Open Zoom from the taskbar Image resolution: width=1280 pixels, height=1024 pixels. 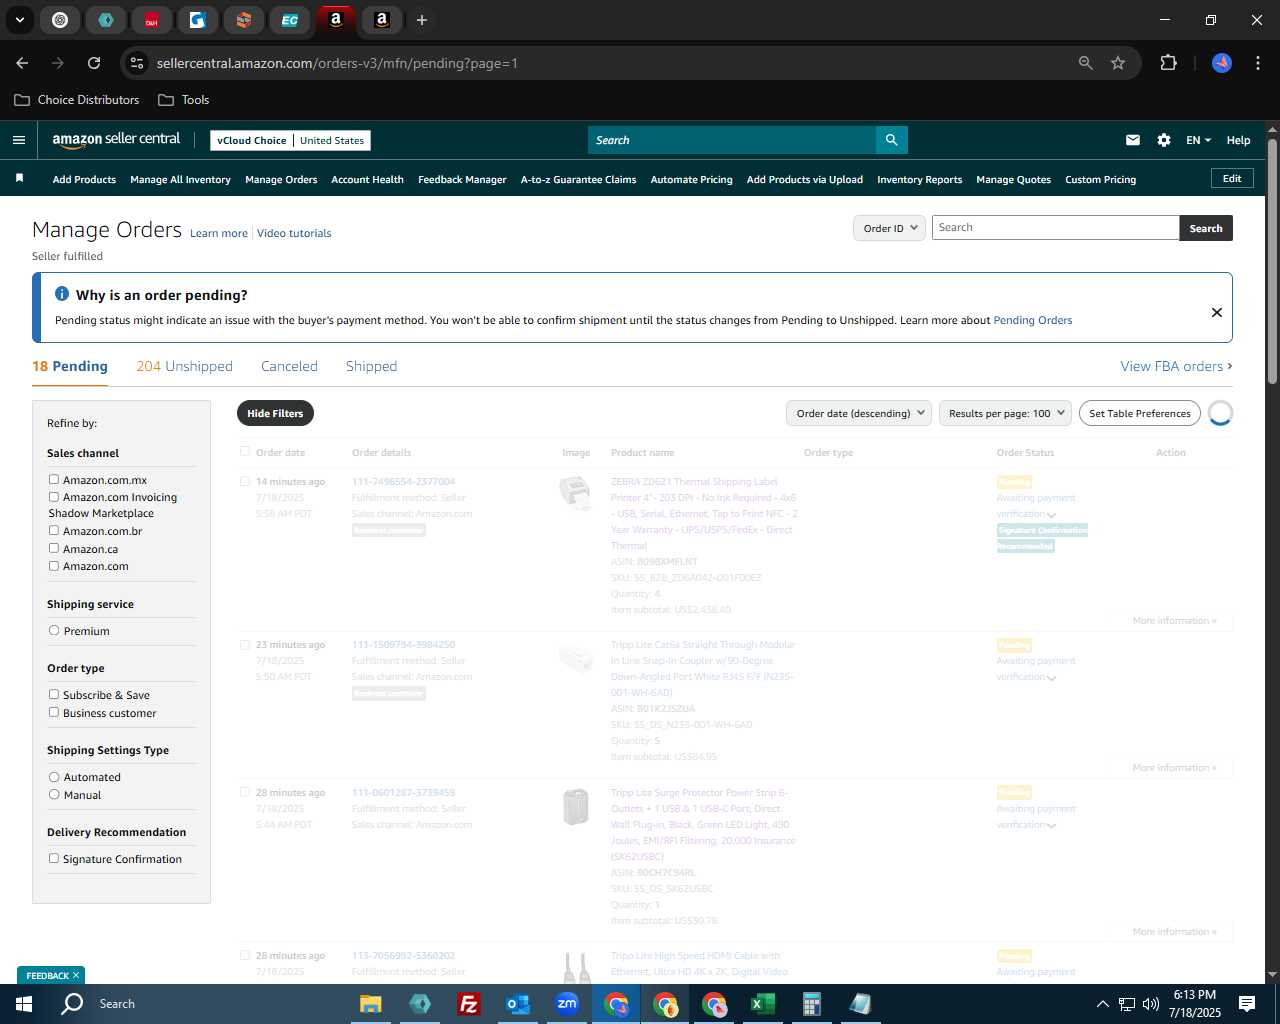tap(567, 1004)
